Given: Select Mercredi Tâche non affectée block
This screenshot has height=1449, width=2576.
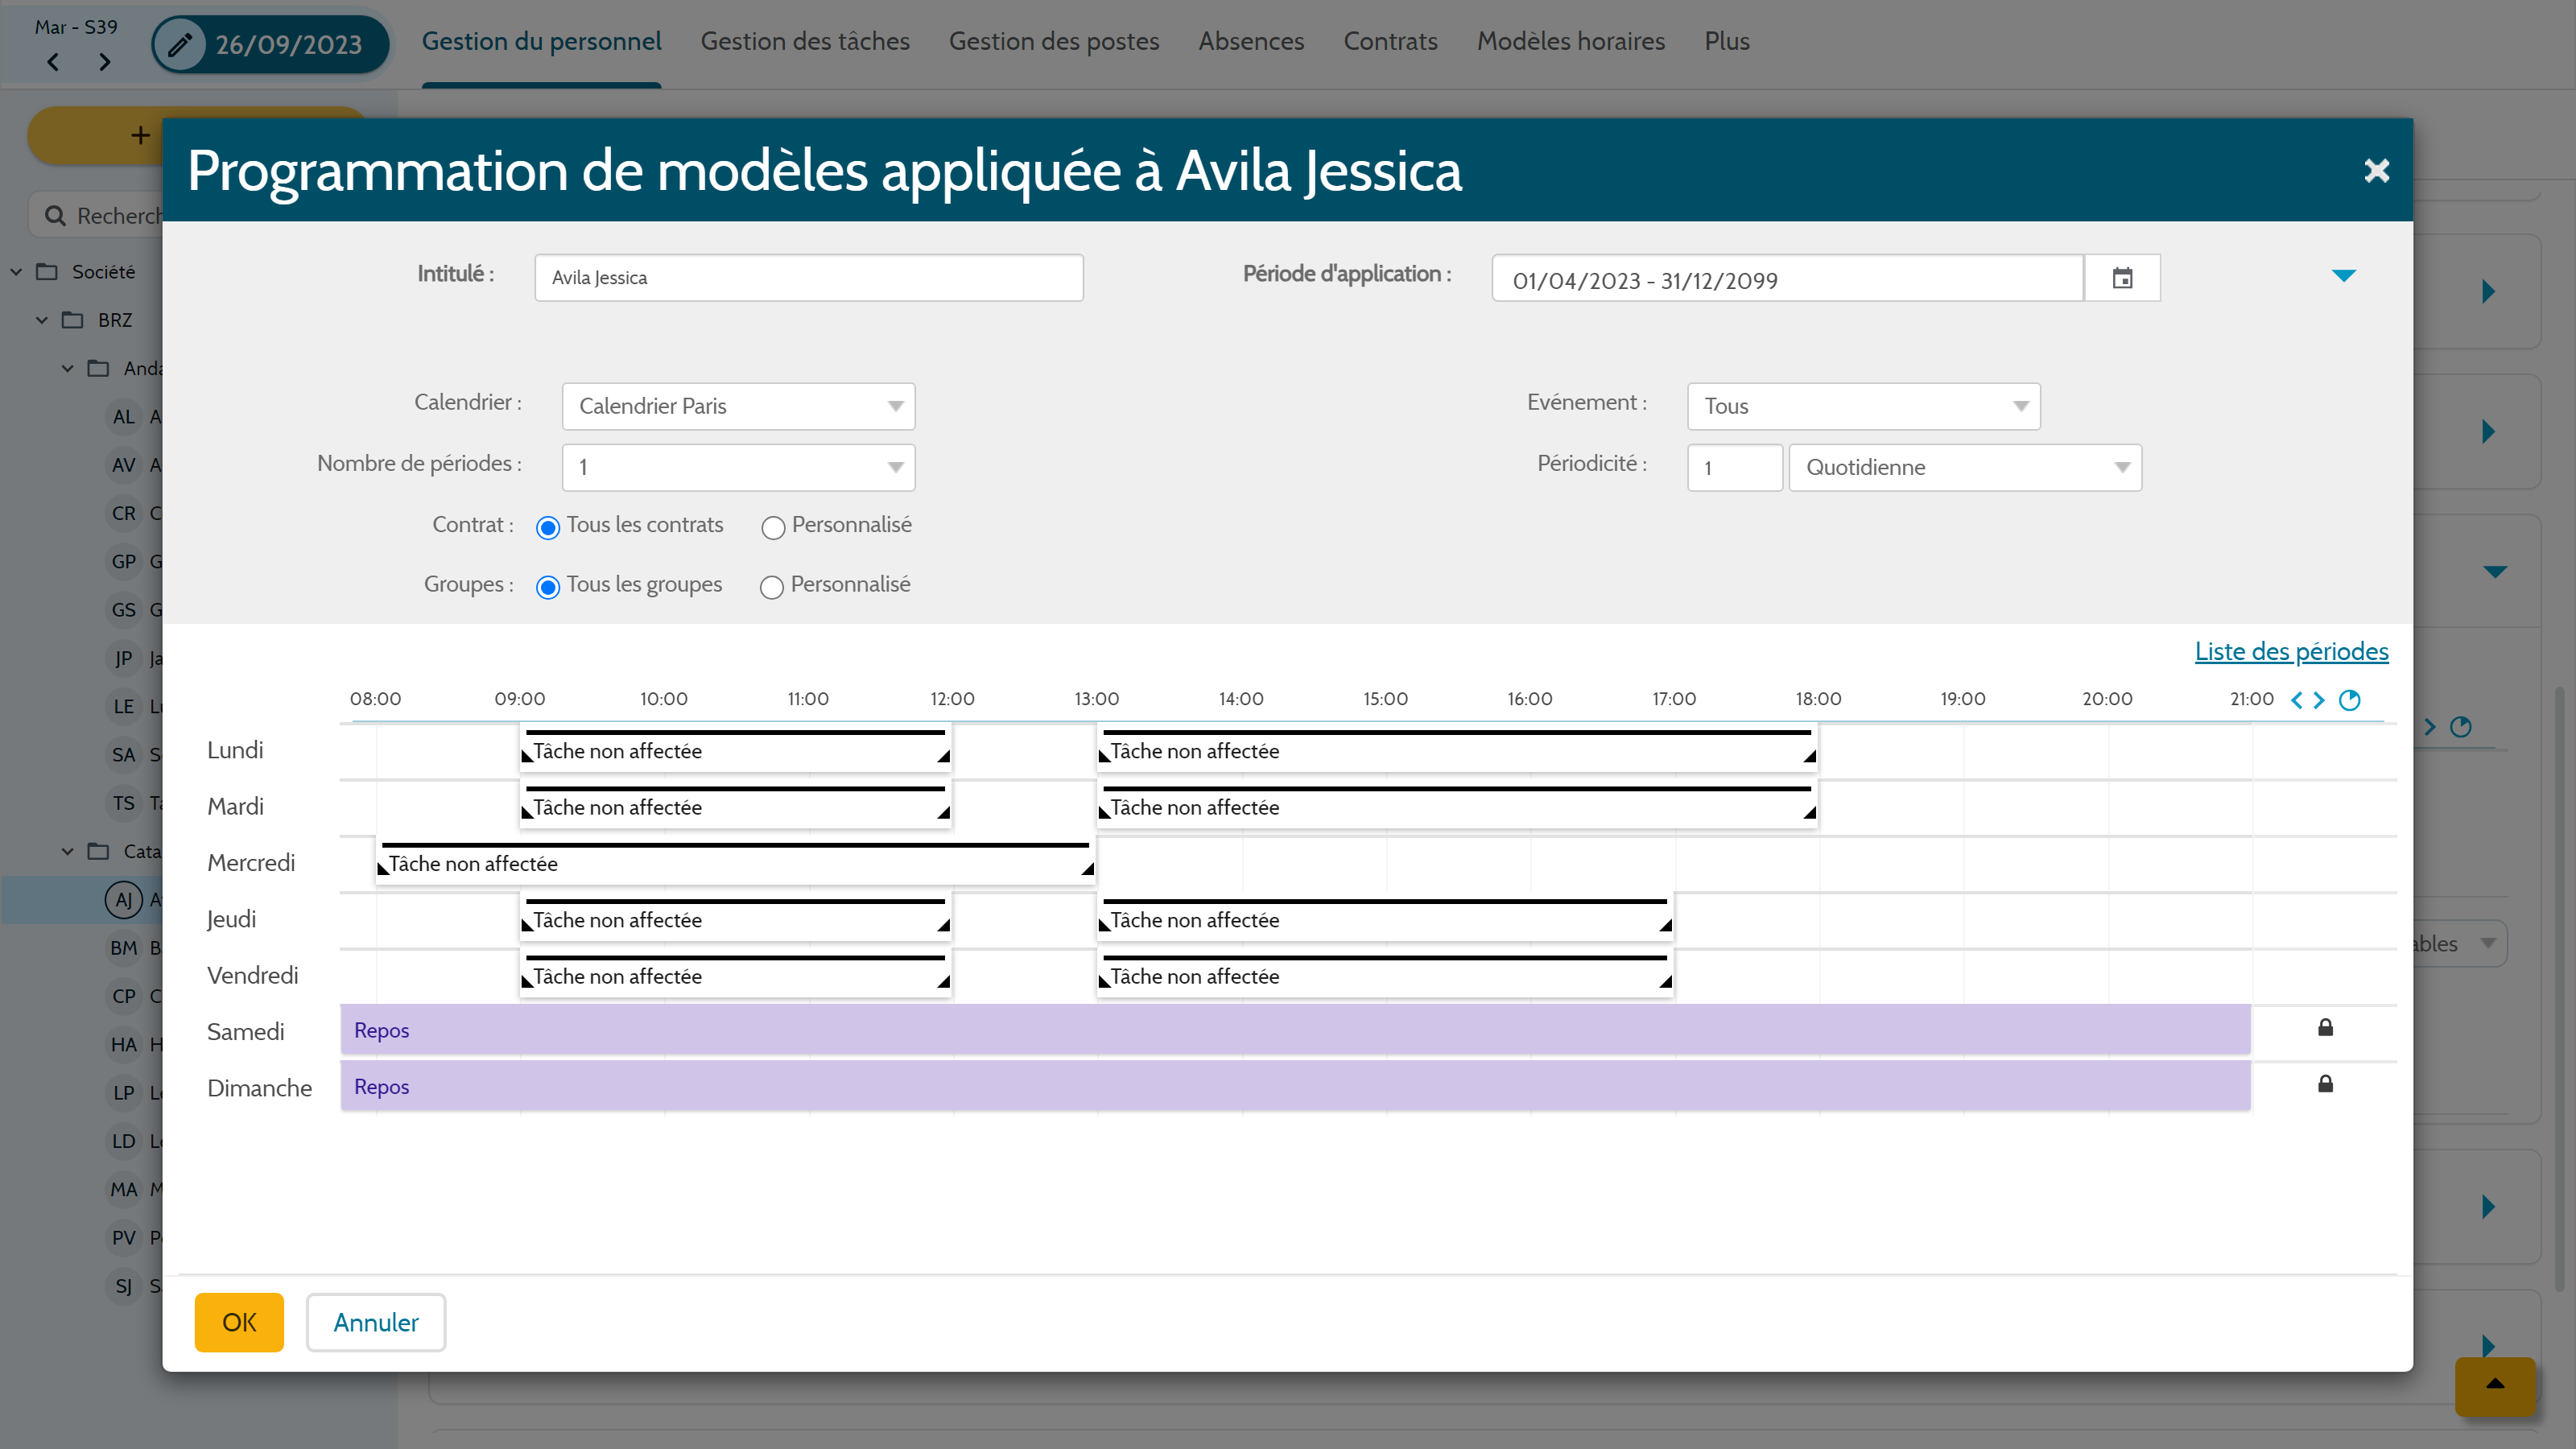Looking at the screenshot, I should coord(735,863).
